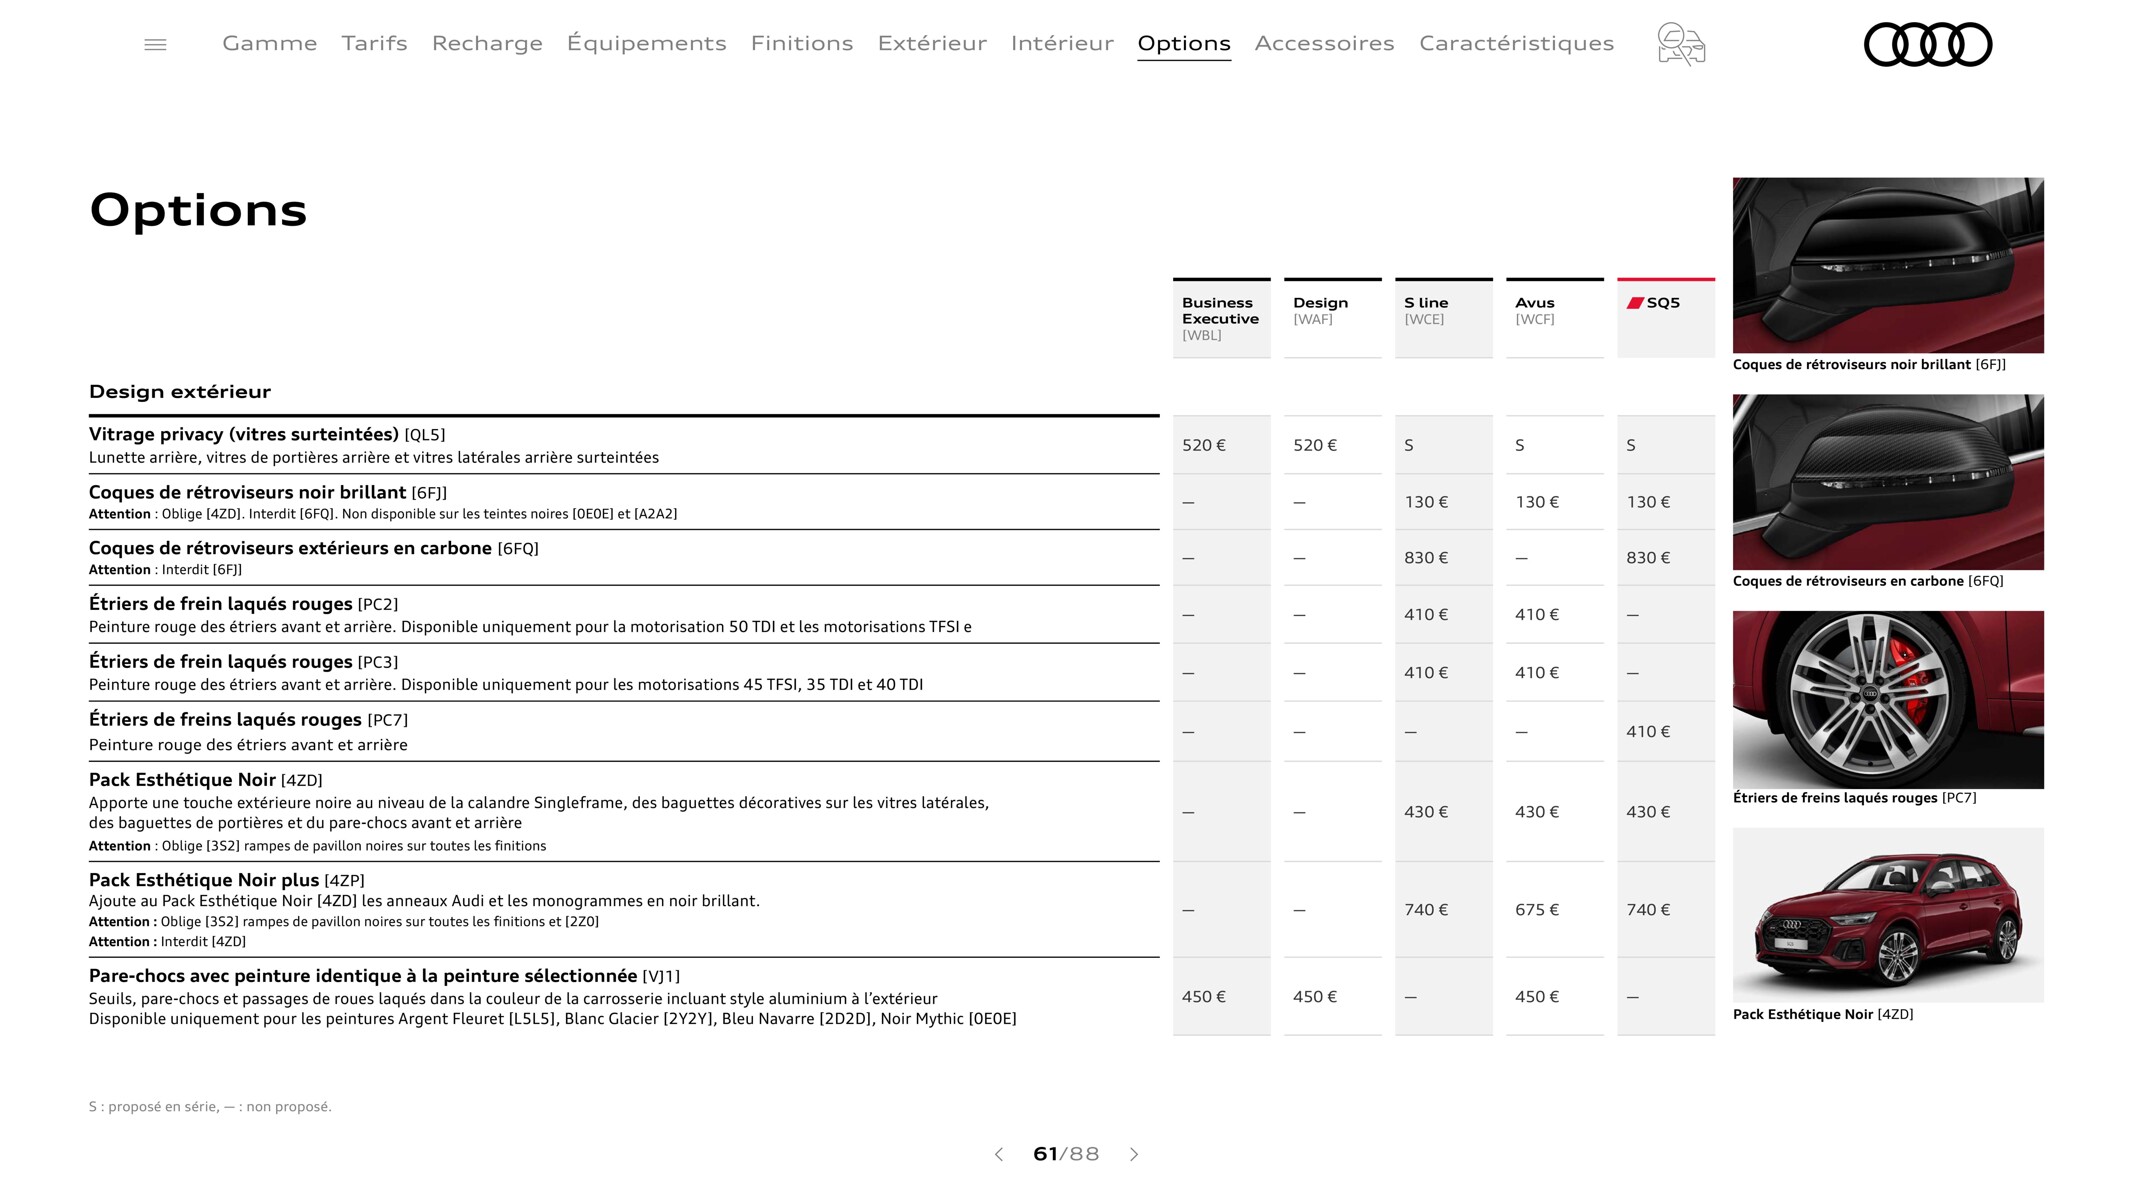Click the Avus [WCF] column header

tap(1554, 318)
